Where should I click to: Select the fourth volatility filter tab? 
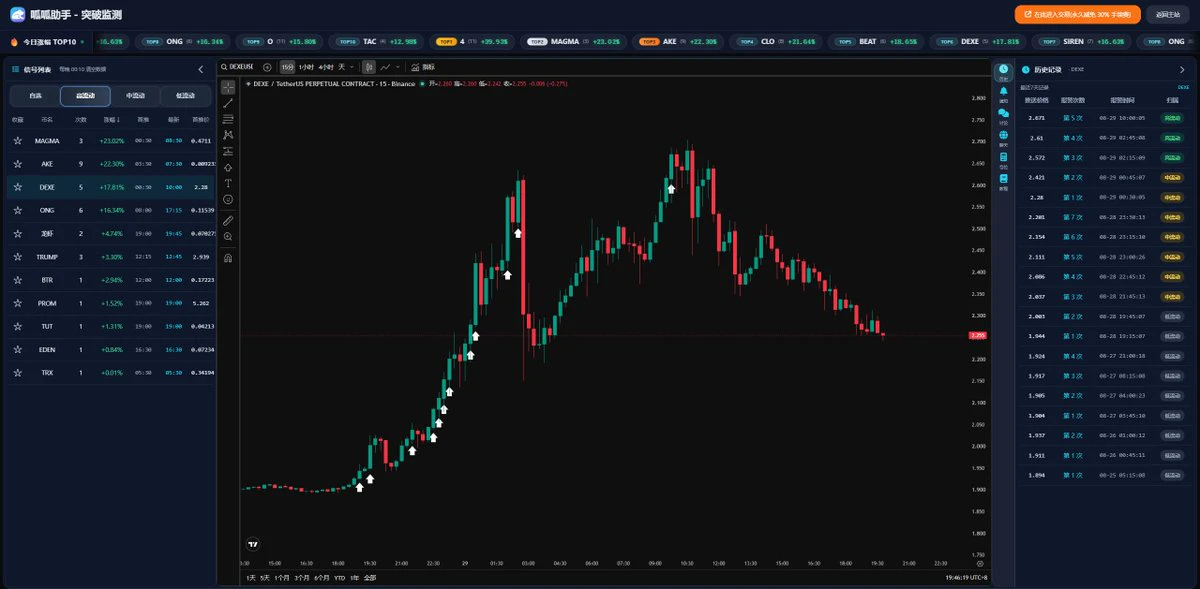click(185, 96)
